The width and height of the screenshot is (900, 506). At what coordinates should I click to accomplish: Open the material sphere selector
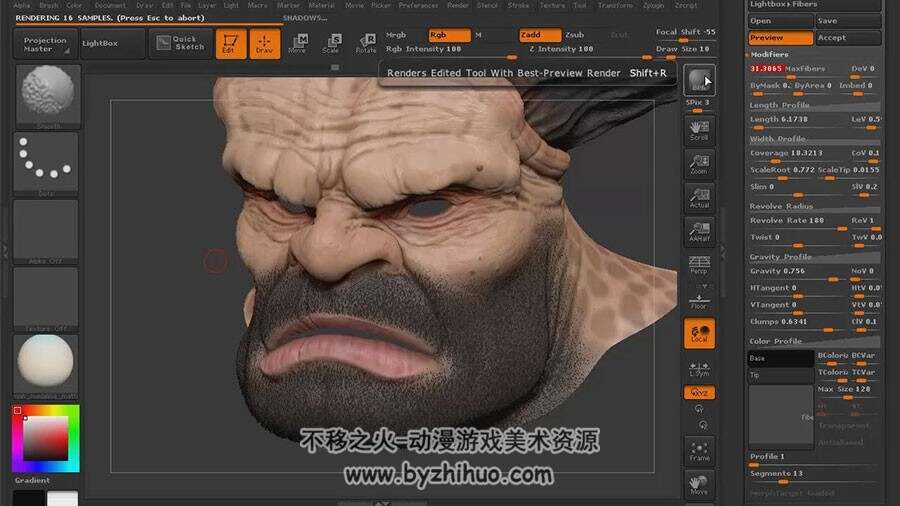45,366
